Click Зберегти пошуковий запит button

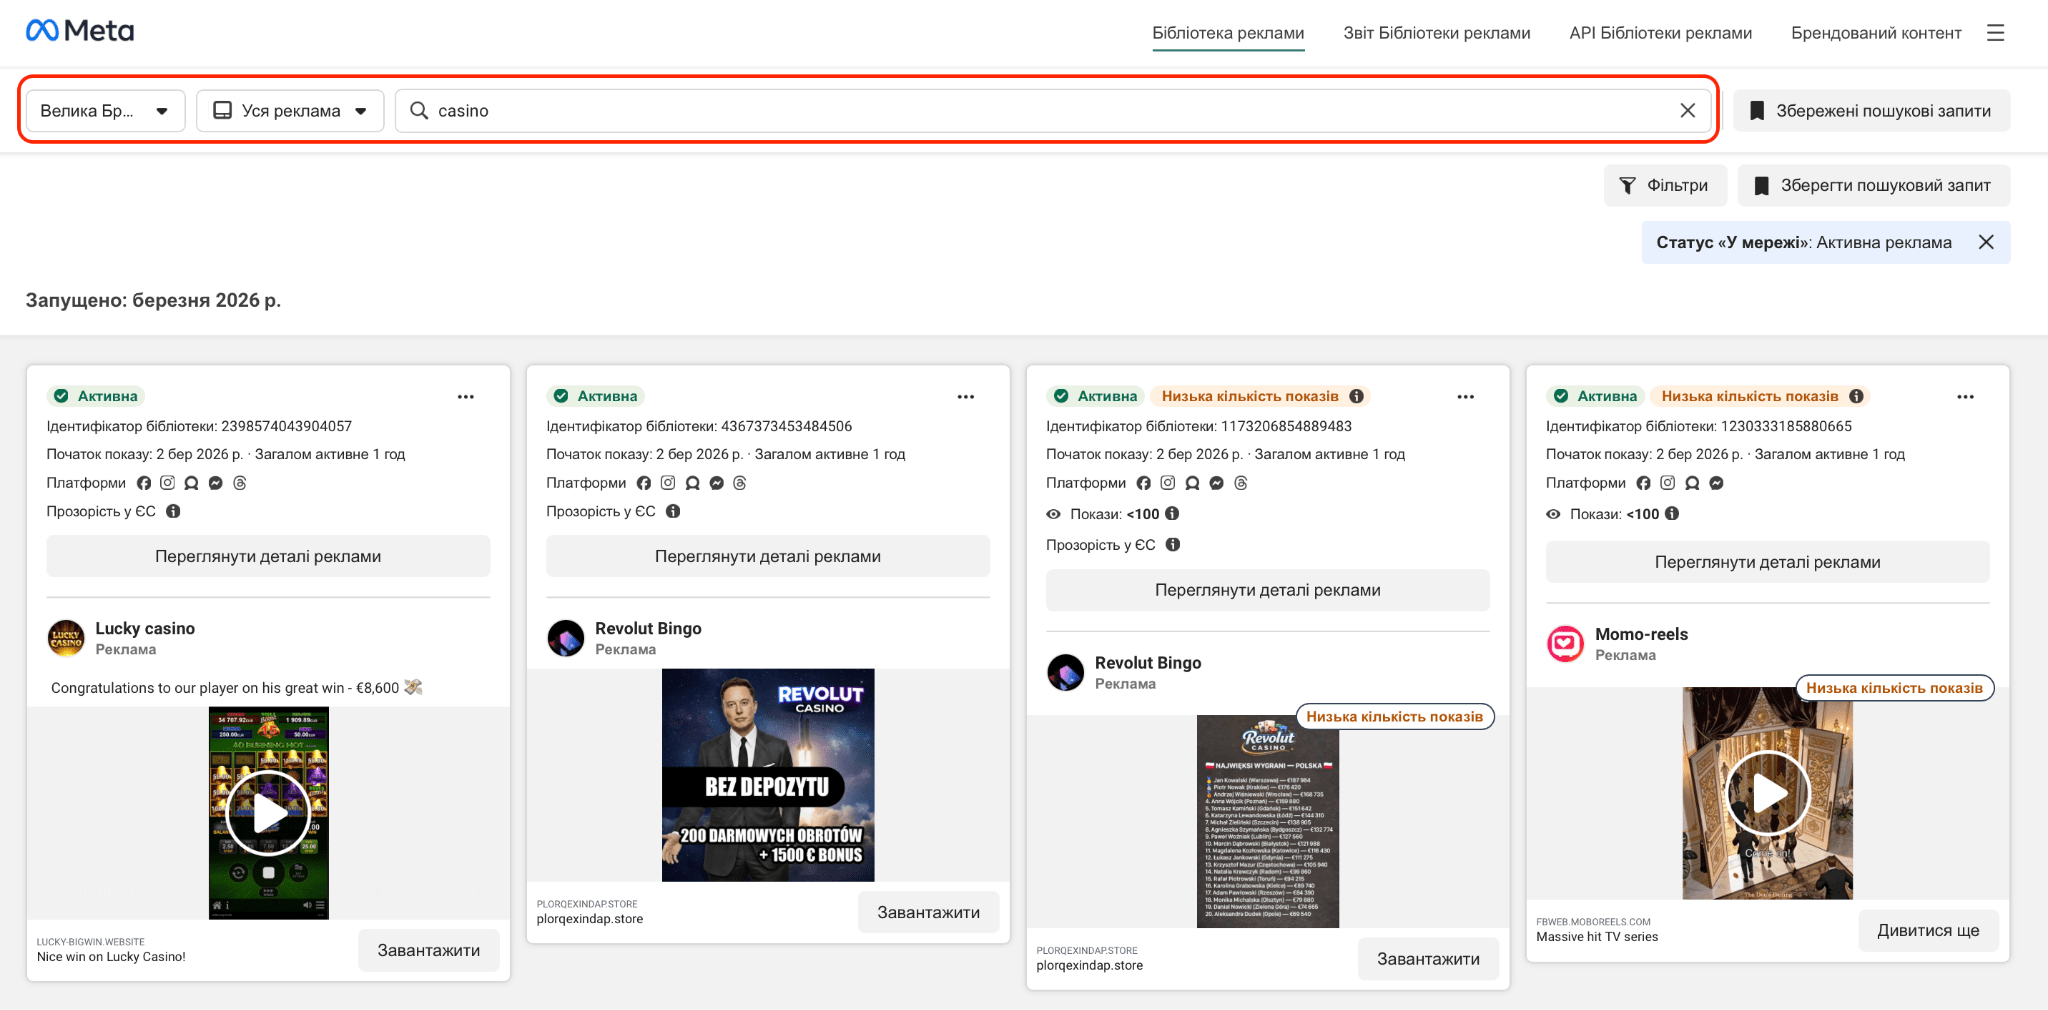[x=1874, y=186]
